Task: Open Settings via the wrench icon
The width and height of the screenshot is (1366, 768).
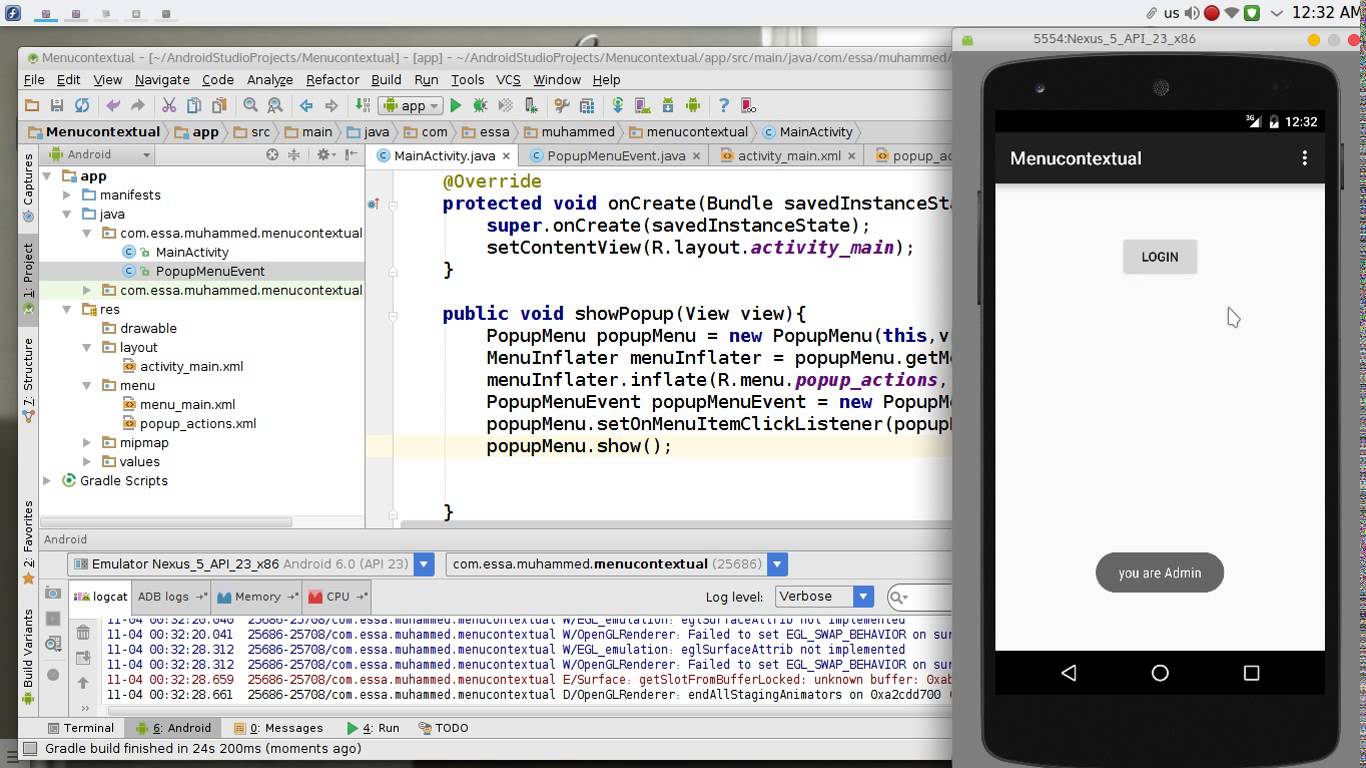Action: [x=562, y=105]
